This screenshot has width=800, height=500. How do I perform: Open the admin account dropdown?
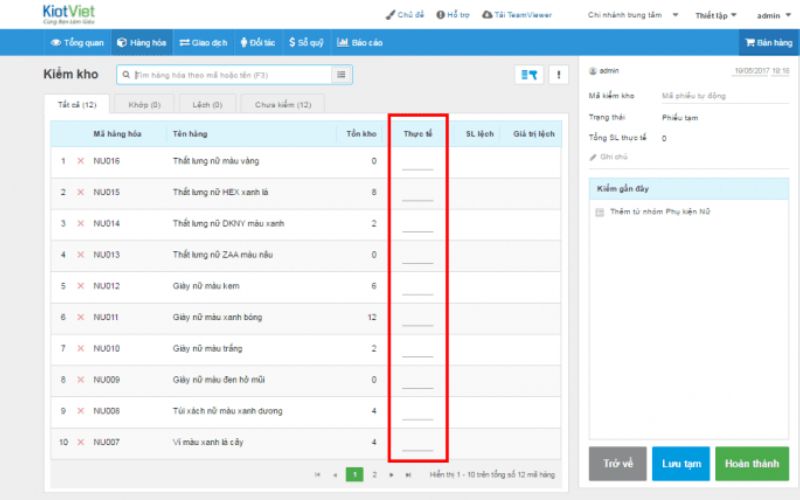click(x=773, y=15)
